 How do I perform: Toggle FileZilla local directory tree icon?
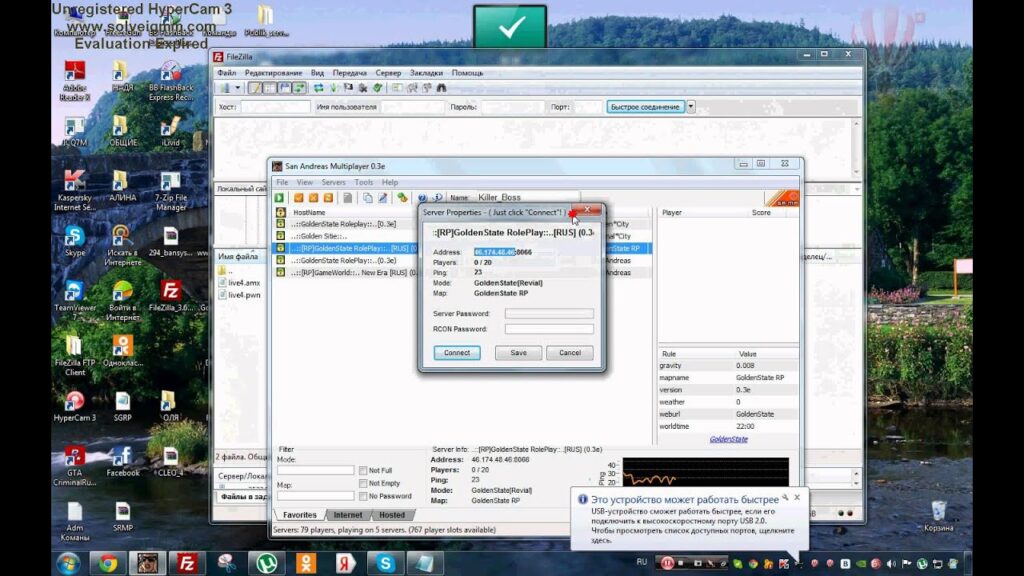tap(270, 88)
